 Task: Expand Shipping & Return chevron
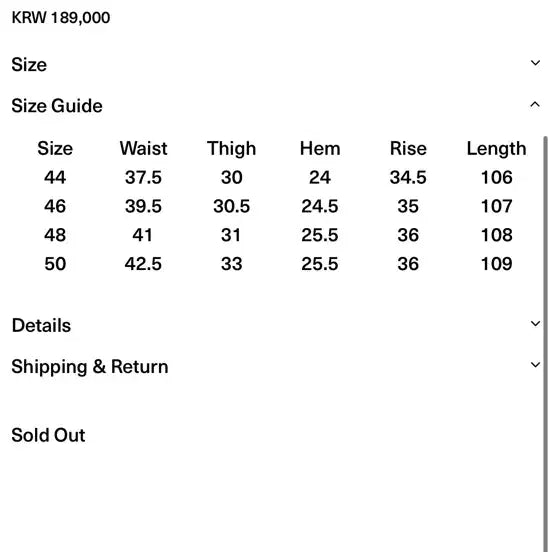pyautogui.click(x=535, y=365)
